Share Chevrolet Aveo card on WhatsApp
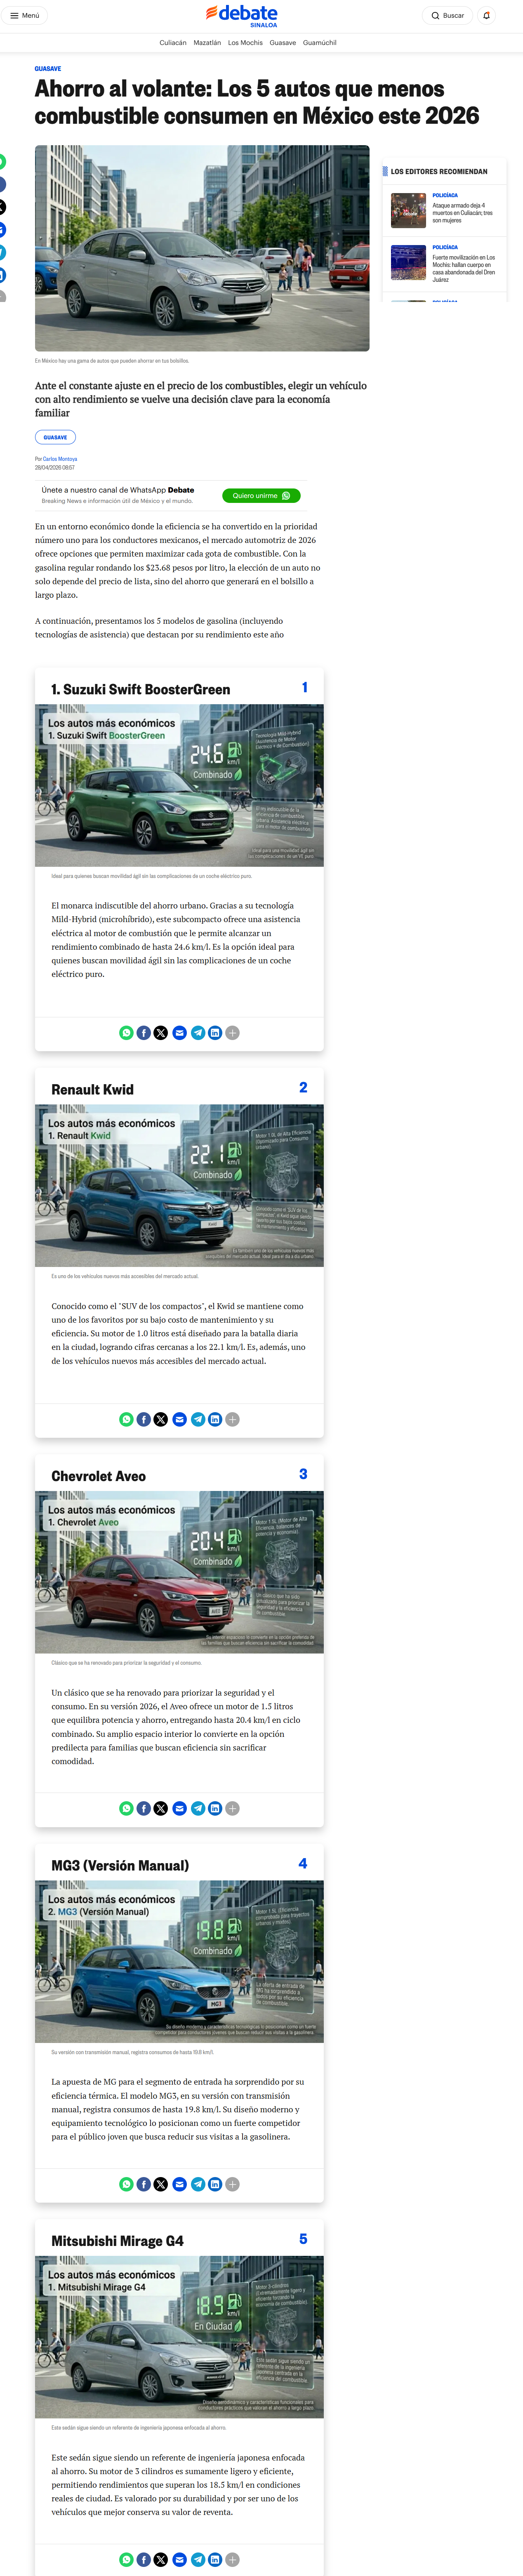 [126, 1808]
